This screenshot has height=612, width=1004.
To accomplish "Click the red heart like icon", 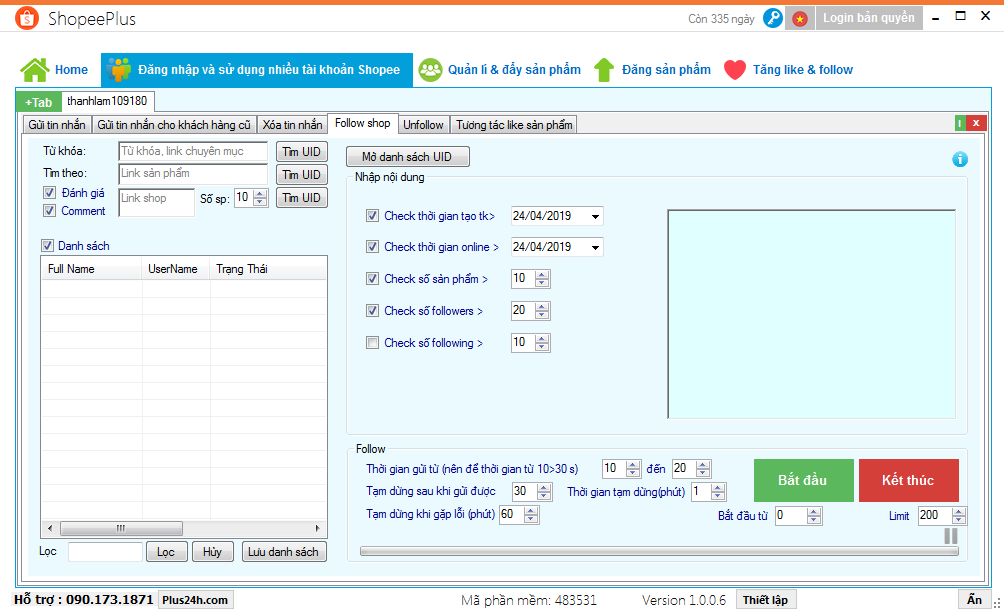I will [735, 70].
